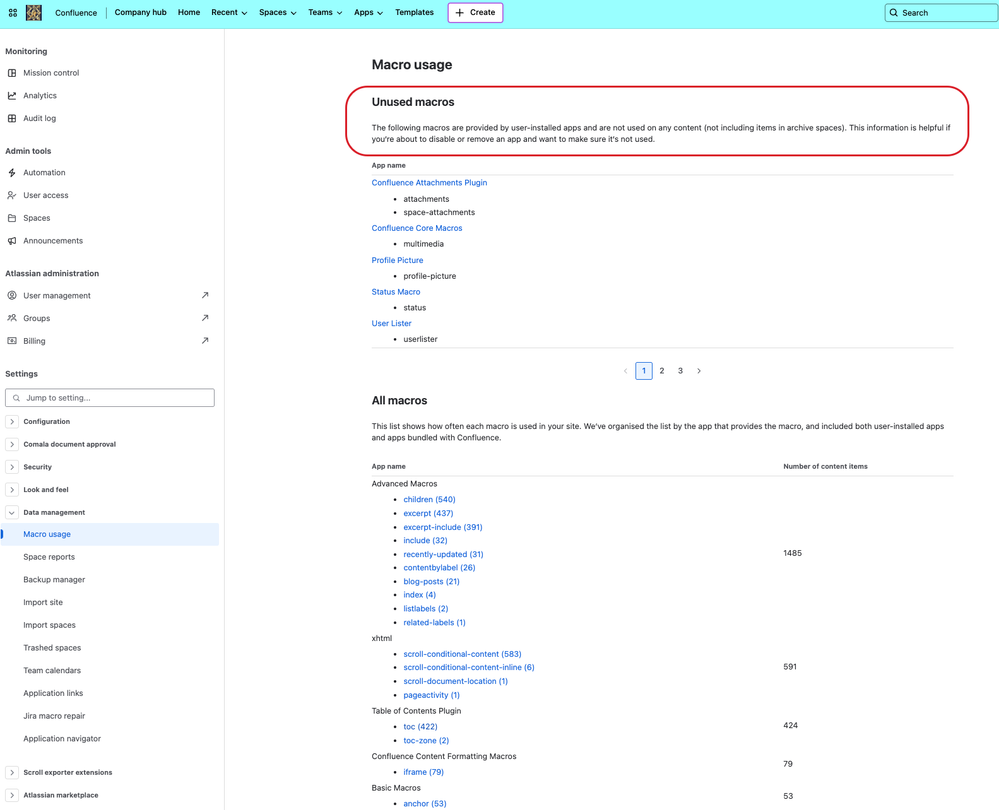Image resolution: width=999 pixels, height=810 pixels.
Task: Open Team calendars setting
Action: click(x=52, y=670)
